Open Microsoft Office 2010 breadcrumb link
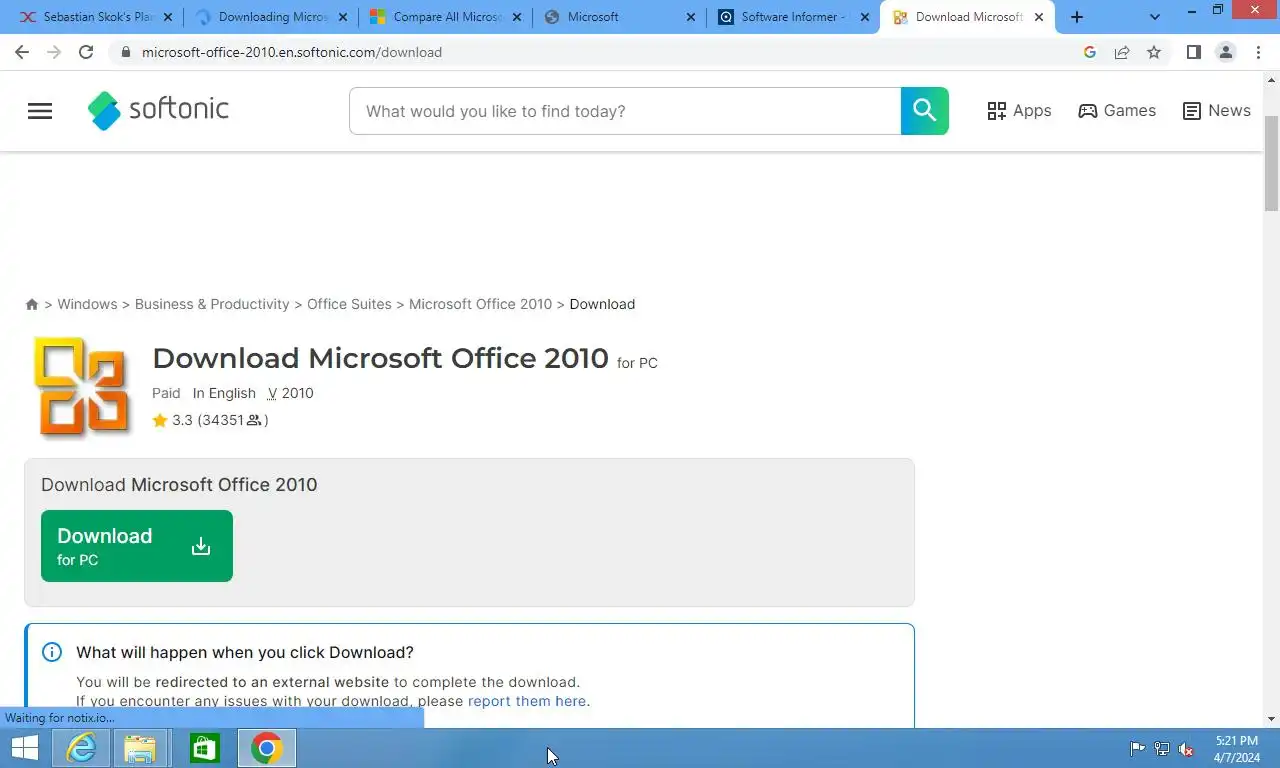Viewport: 1280px width, 768px height. [x=480, y=304]
